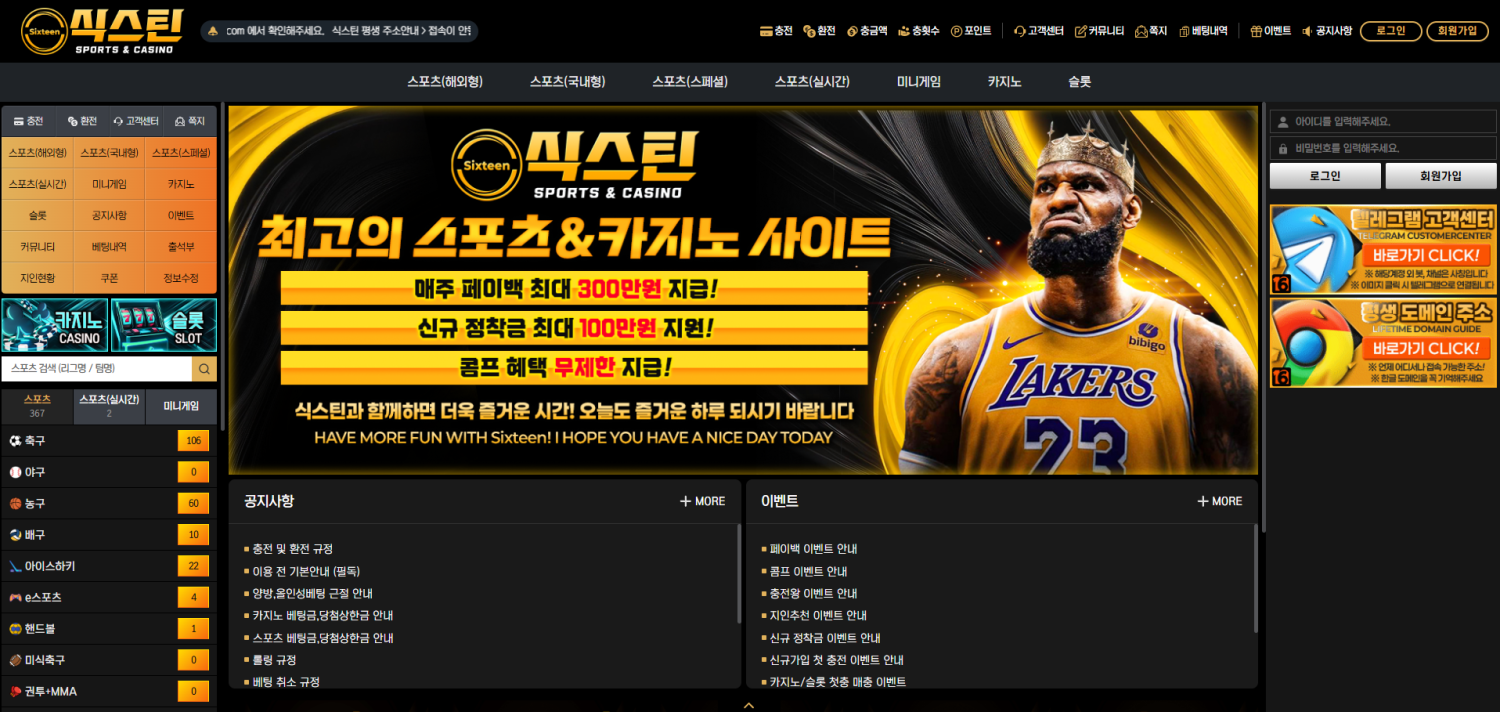This screenshot has height=712, width=1500.
Task: Select the 미니게임 tab in left sidebar
Action: [x=182, y=406]
